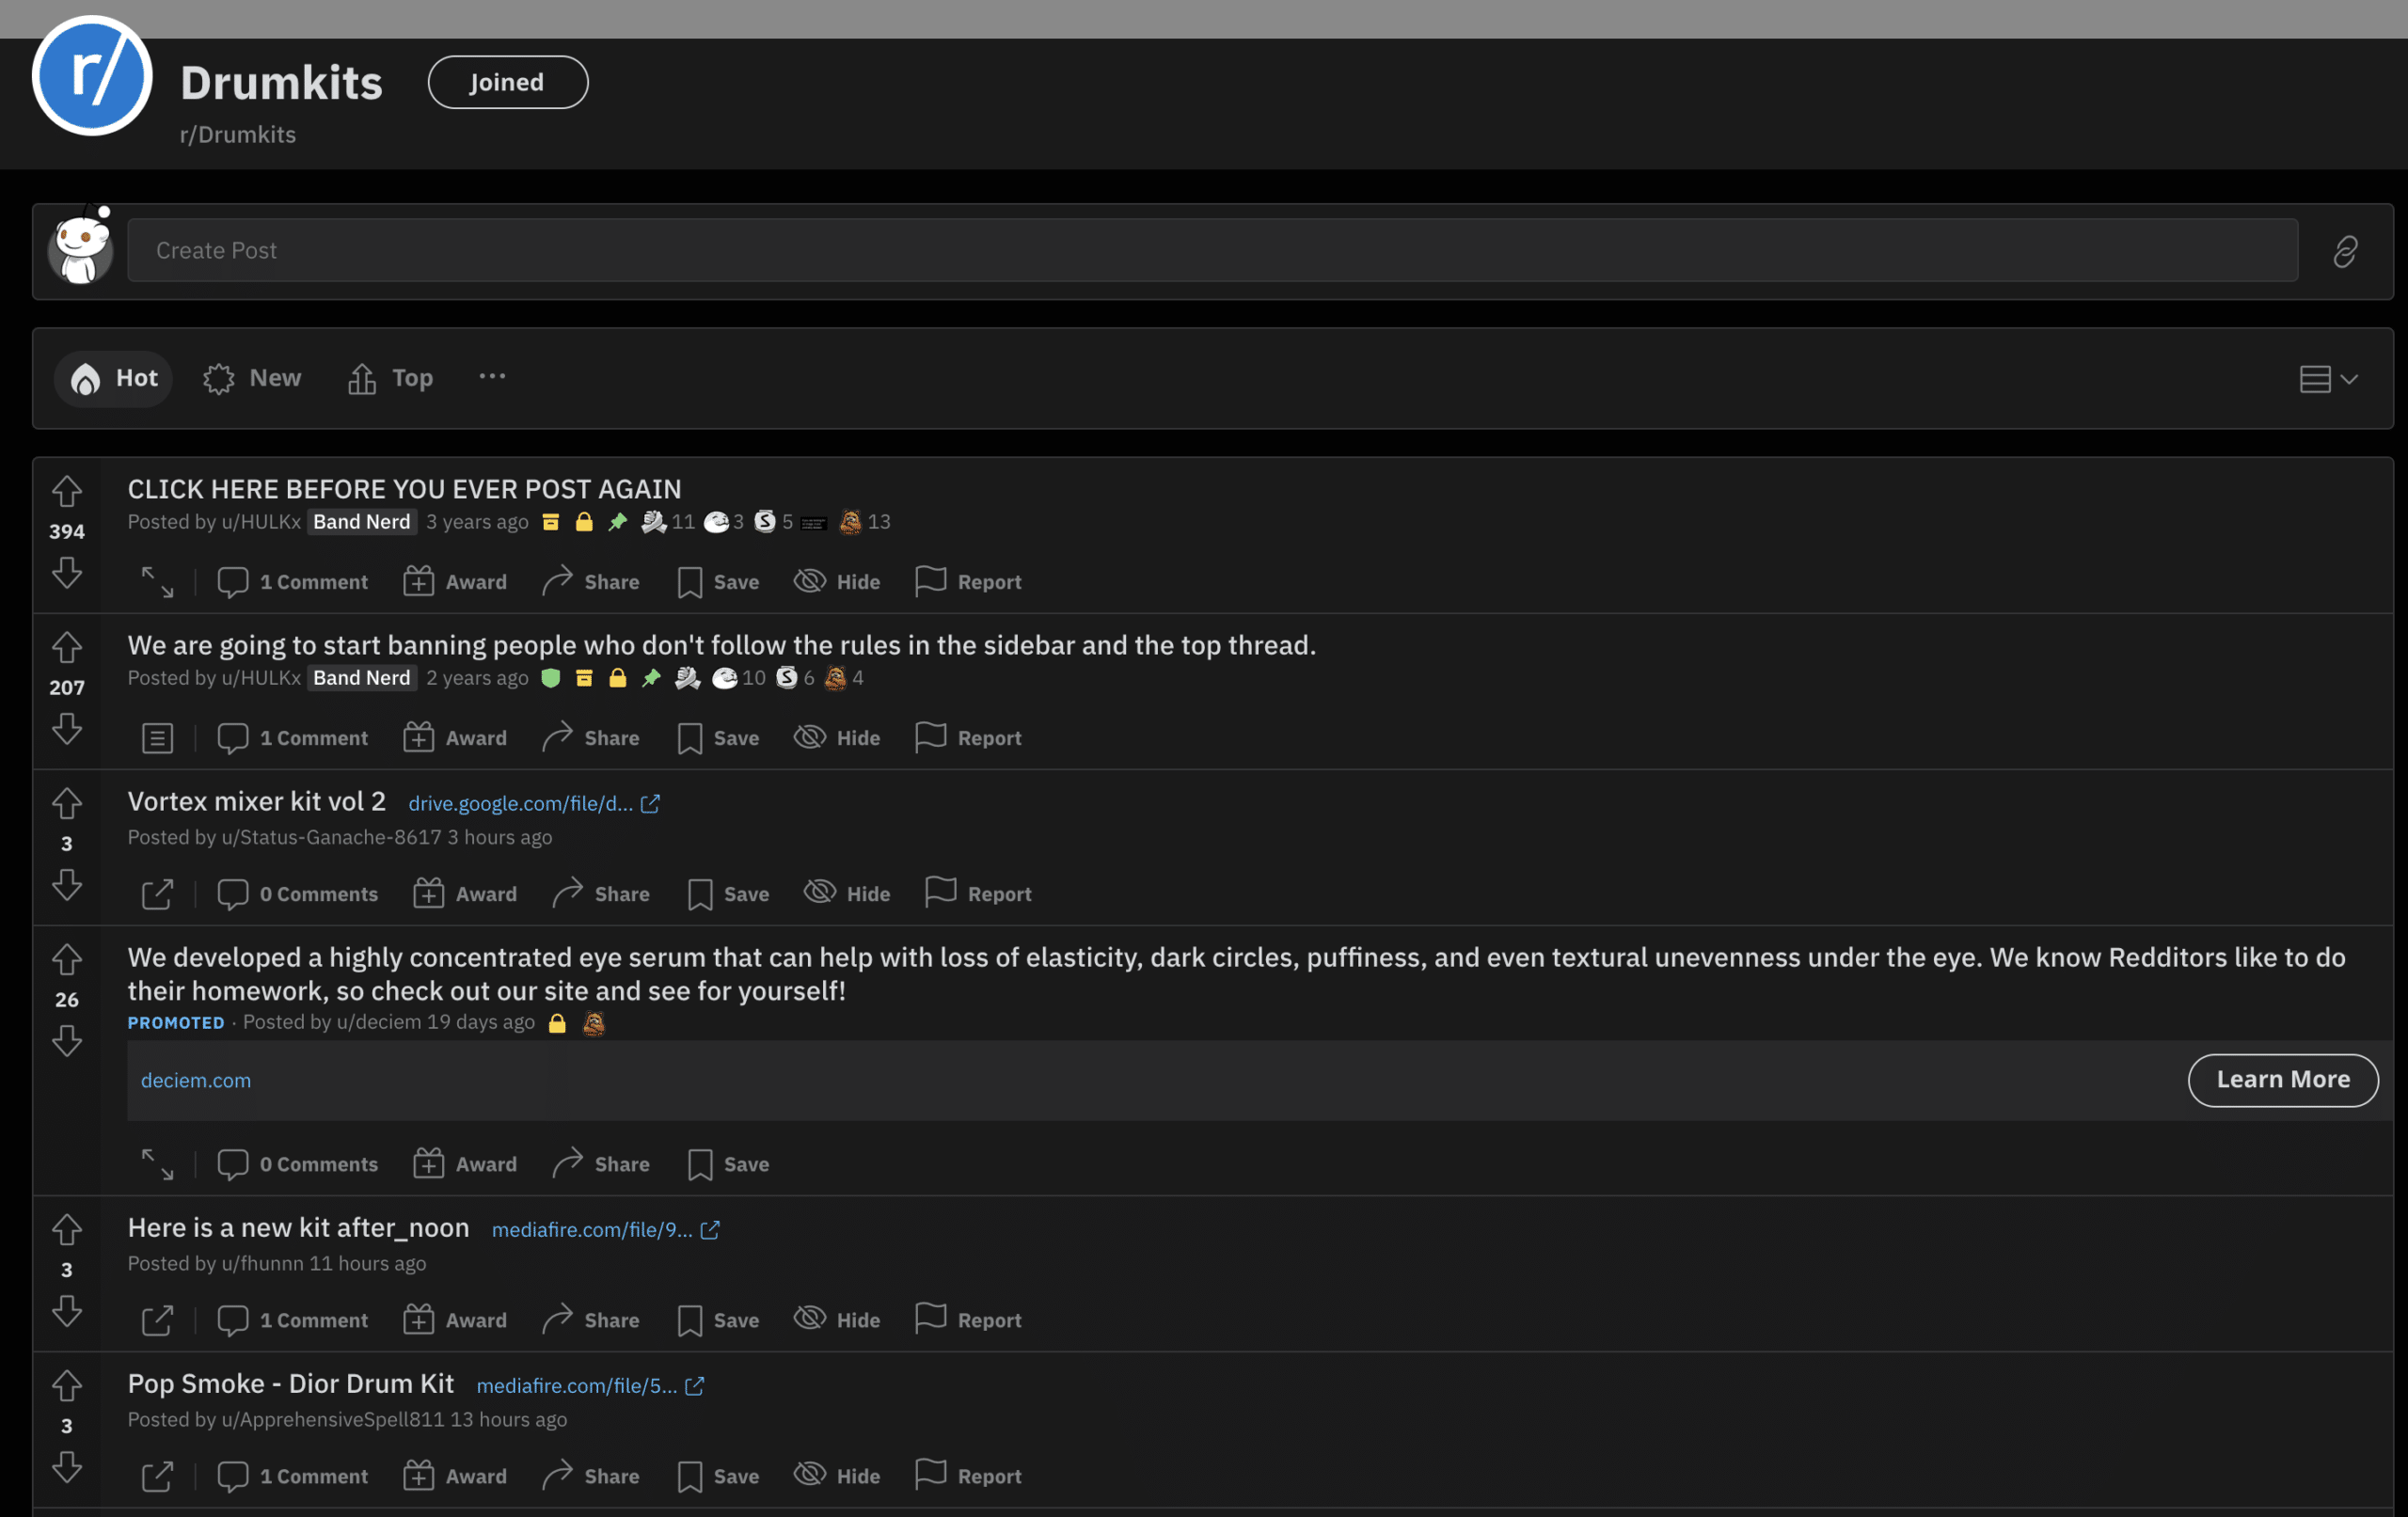Open the Pop Smoke - Dior Drum Kit title
Screen dimensions: 2408x1517
tap(291, 1383)
